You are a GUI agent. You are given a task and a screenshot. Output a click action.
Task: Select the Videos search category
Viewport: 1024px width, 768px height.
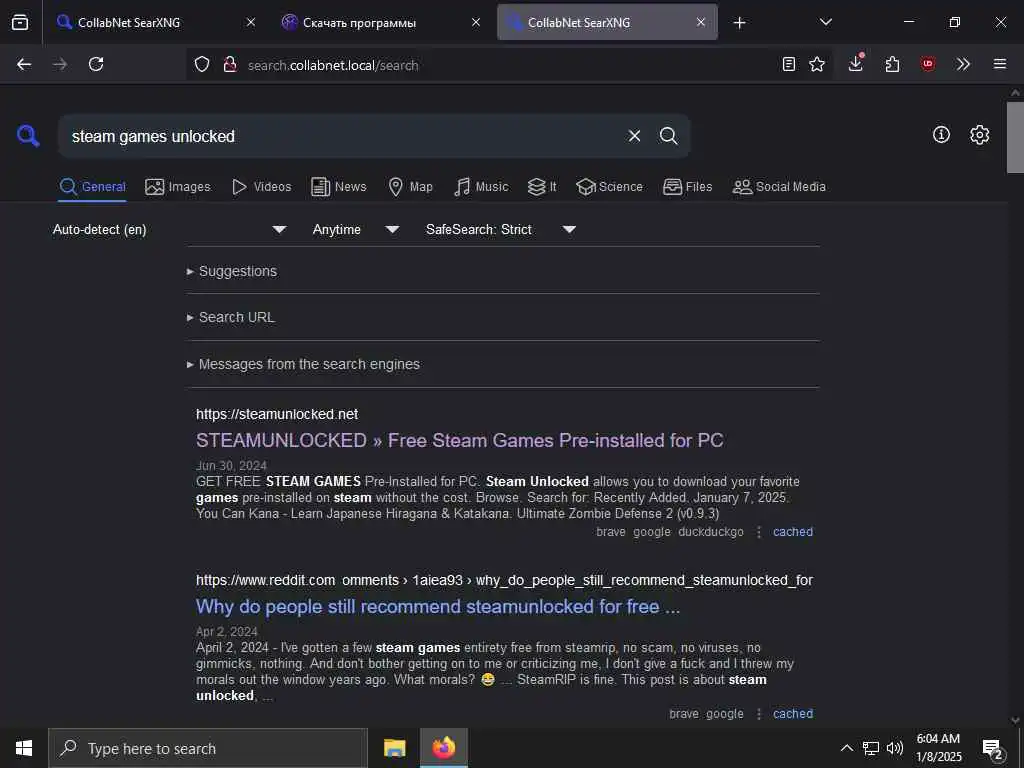pos(261,187)
